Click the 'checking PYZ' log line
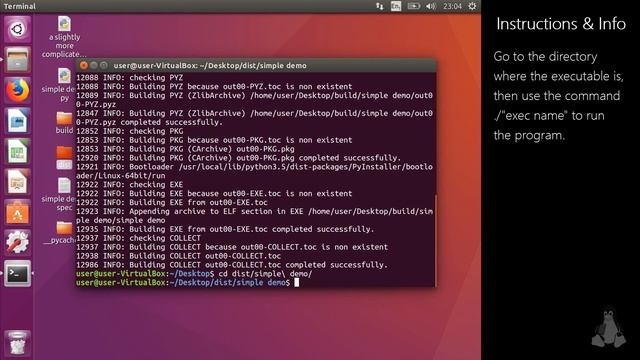Screen dimensions: 640x360 pos(129,78)
